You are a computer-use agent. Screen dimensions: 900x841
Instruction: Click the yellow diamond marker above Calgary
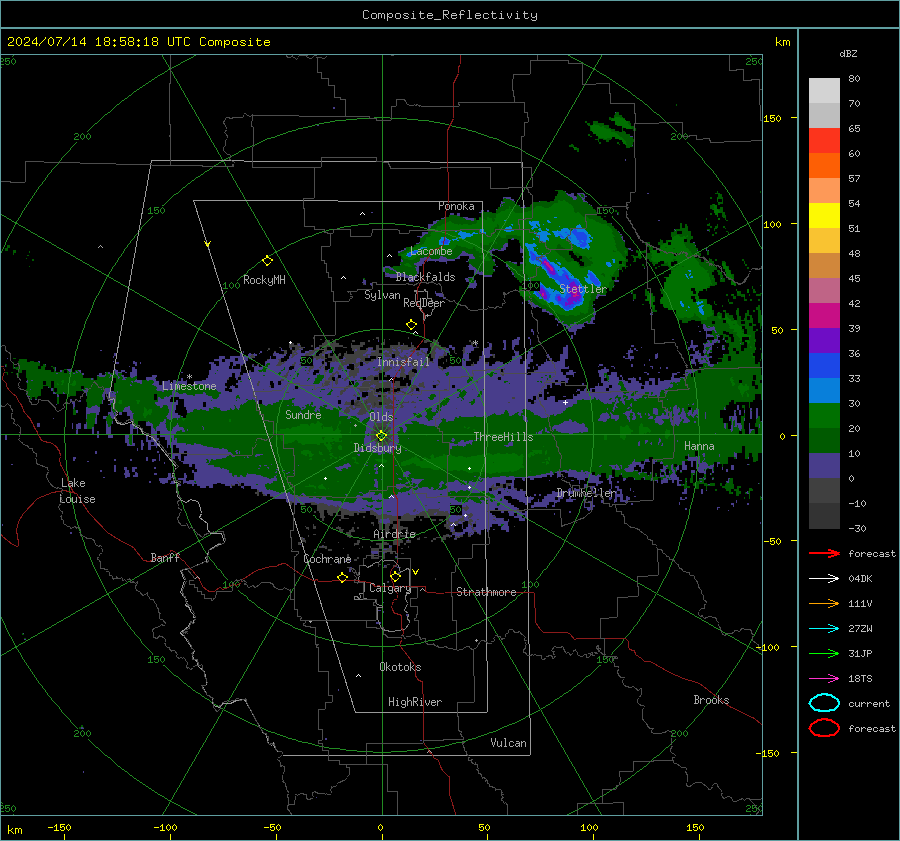[395, 576]
